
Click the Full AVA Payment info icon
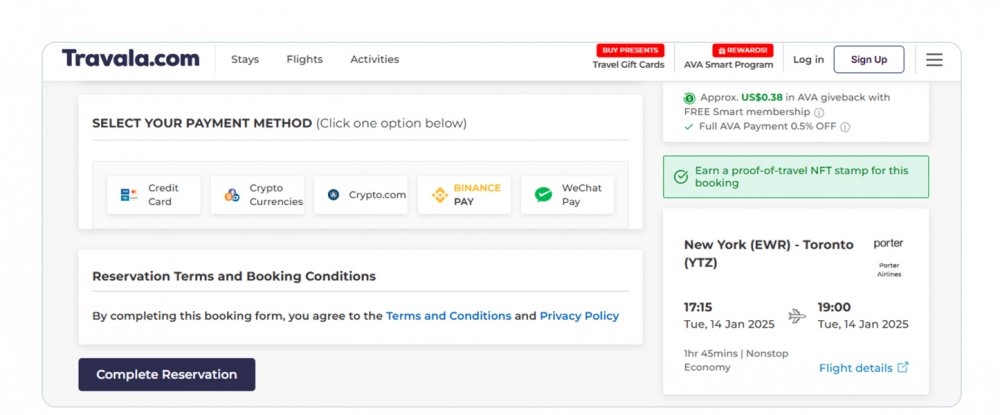tap(845, 127)
